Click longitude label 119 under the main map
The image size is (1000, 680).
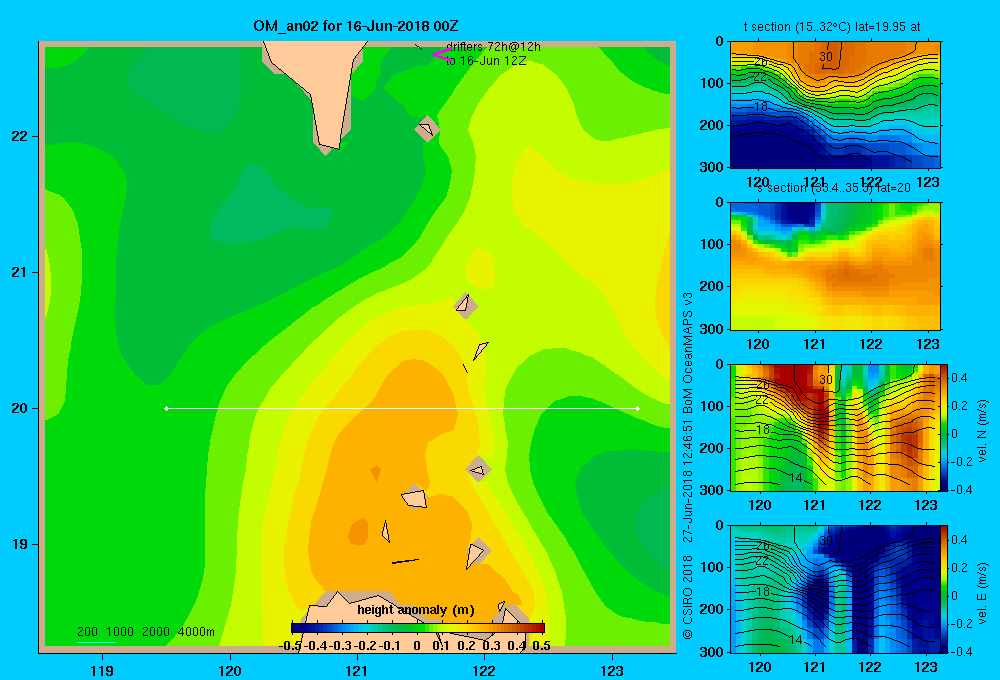pos(102,670)
